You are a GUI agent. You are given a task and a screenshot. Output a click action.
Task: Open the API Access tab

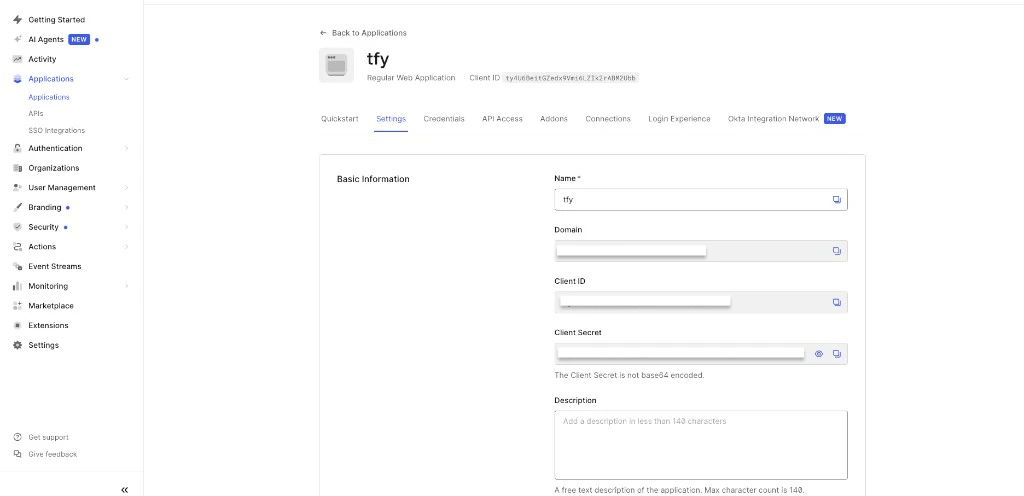point(502,119)
